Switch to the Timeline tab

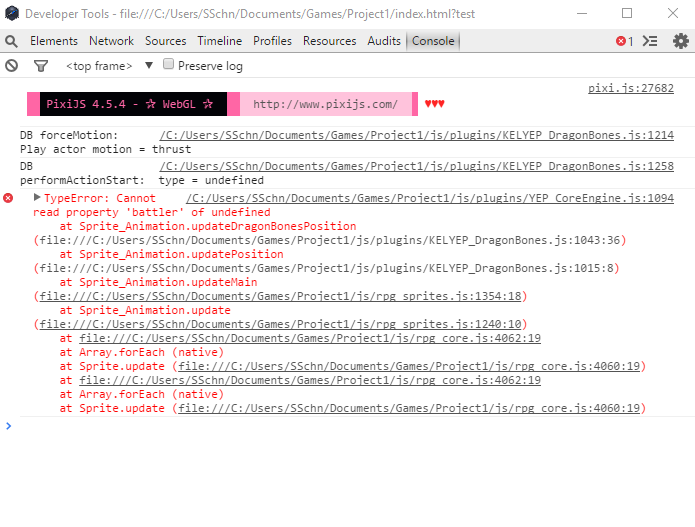220,41
